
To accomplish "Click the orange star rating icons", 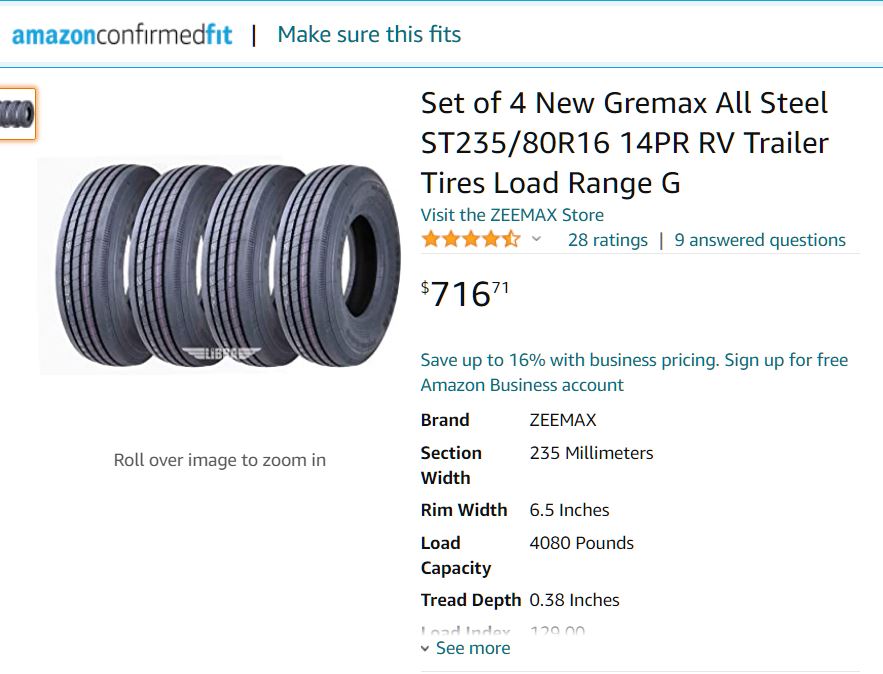I will click(470, 240).
